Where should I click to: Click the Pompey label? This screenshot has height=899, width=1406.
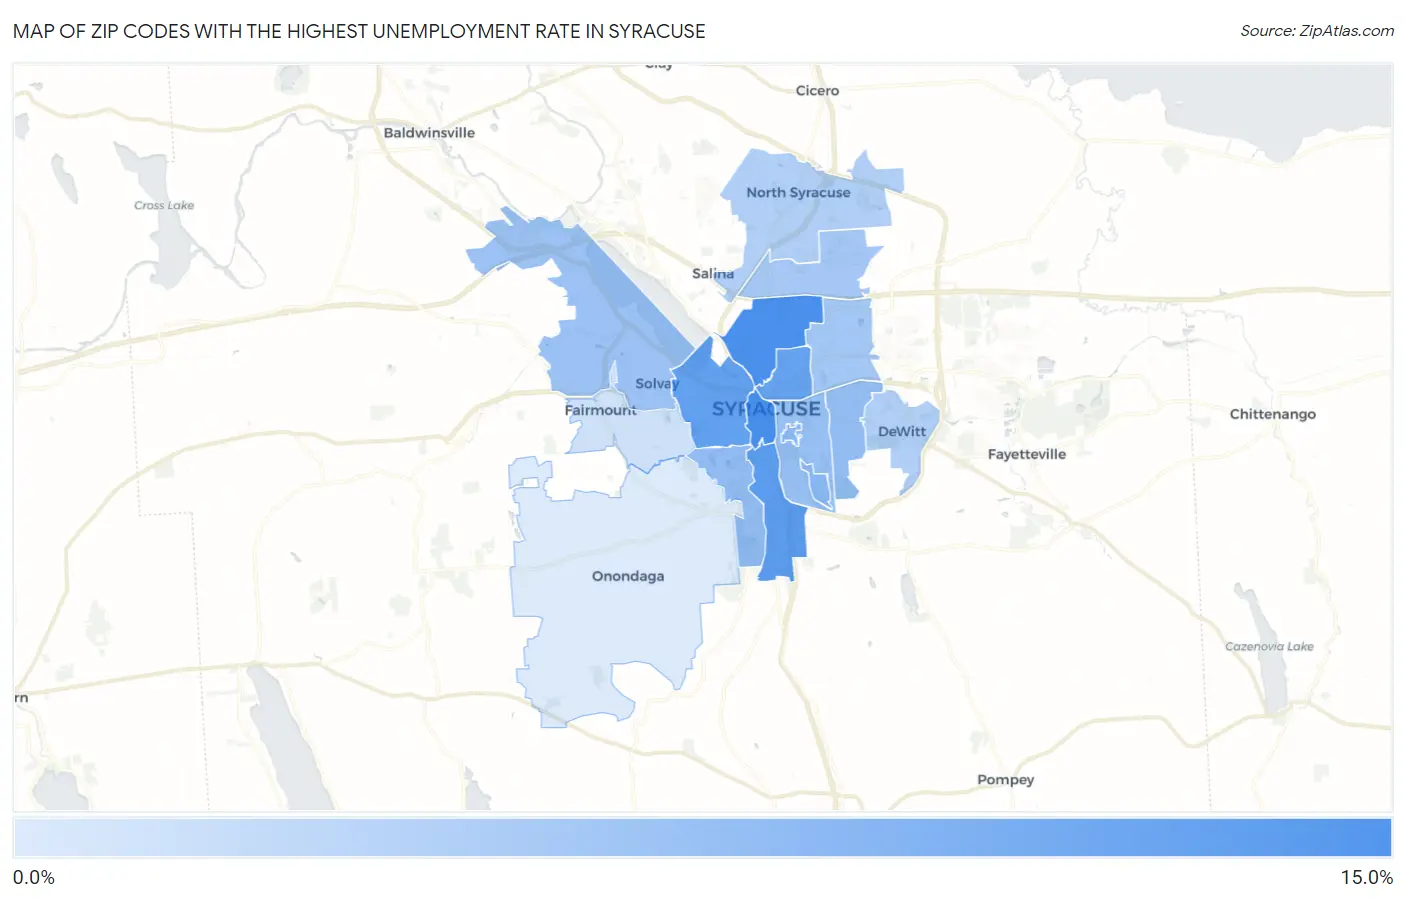coord(1006,780)
